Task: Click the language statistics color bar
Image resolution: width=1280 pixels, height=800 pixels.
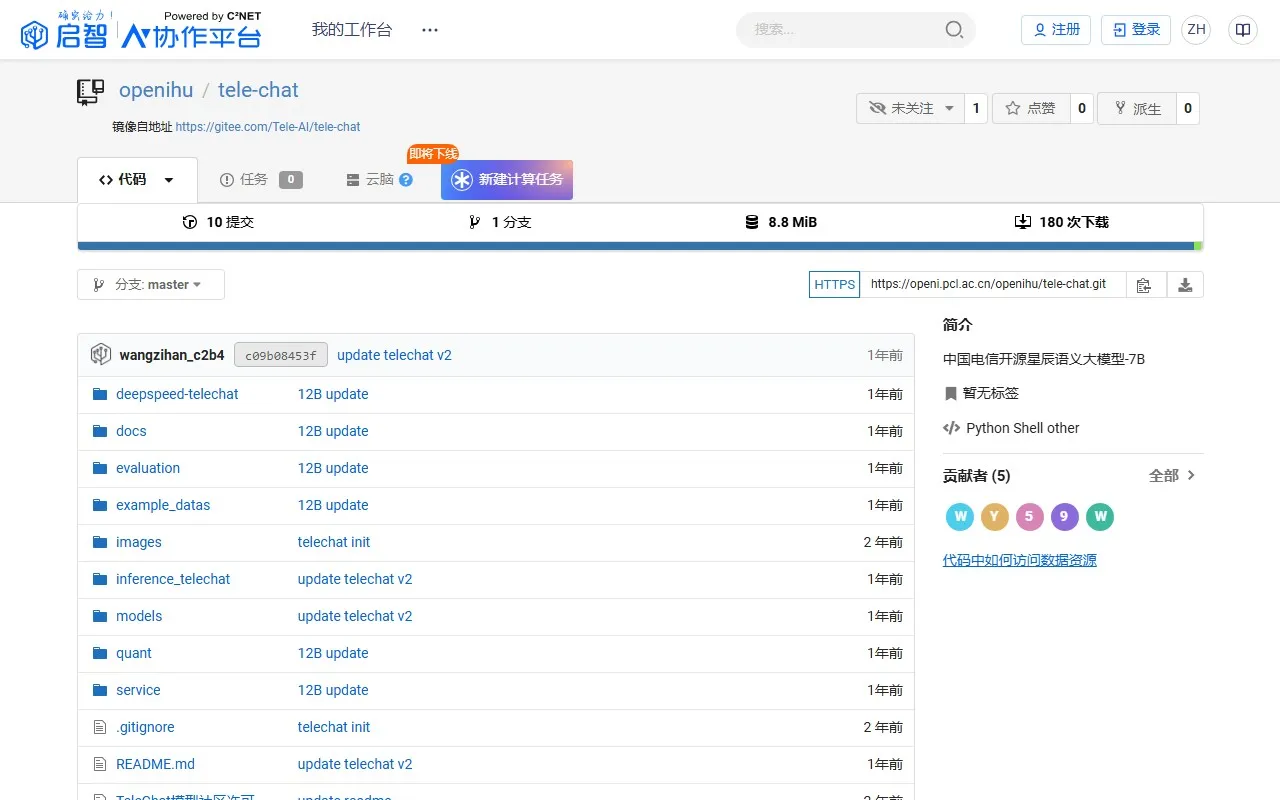Action: tap(640, 246)
